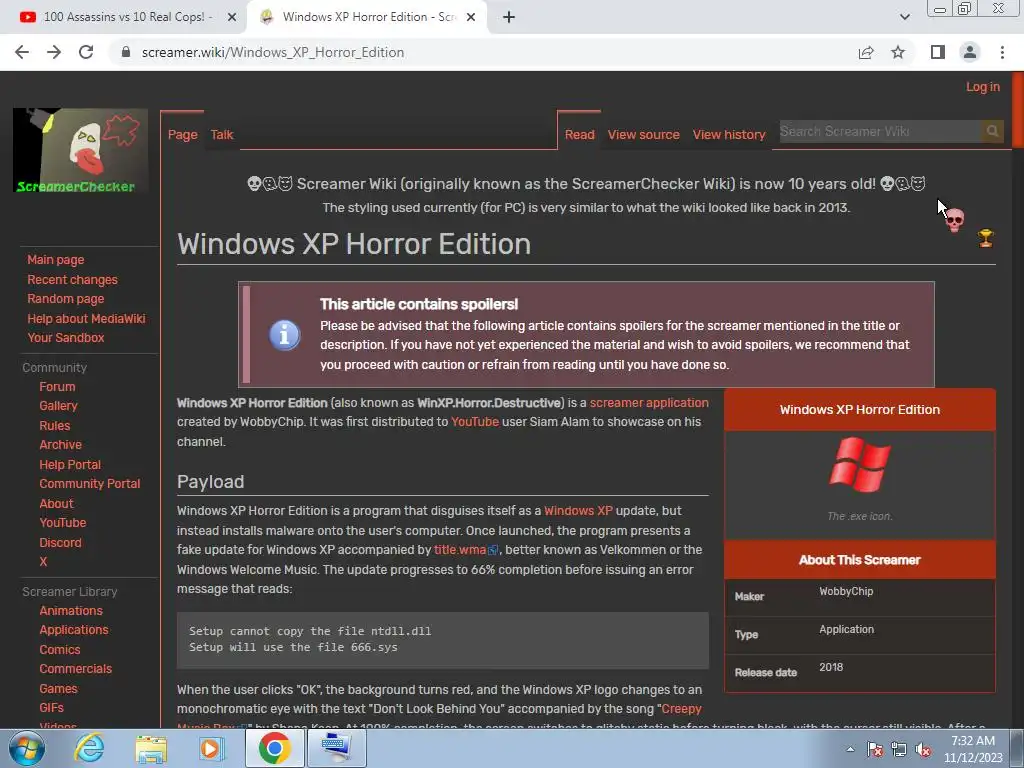The image size is (1024, 768).
Task: Open the About link
Action: [56, 504]
